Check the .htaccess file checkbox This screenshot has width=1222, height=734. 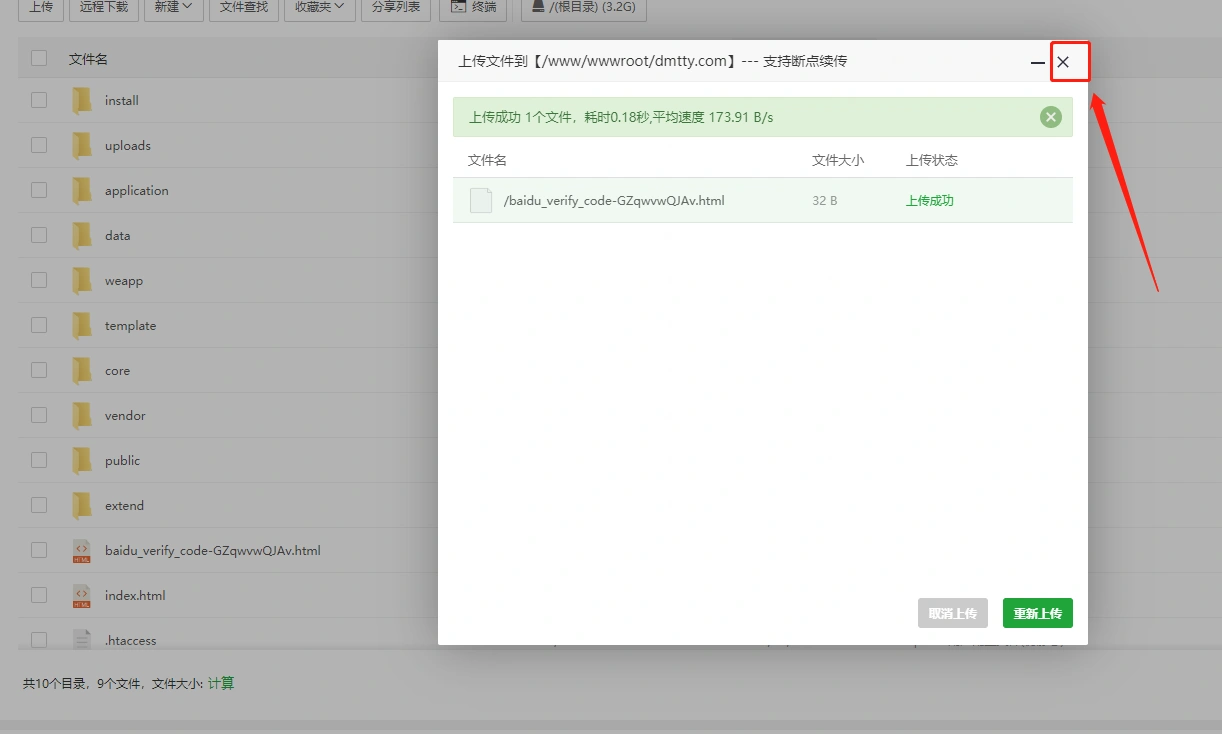[x=39, y=640]
